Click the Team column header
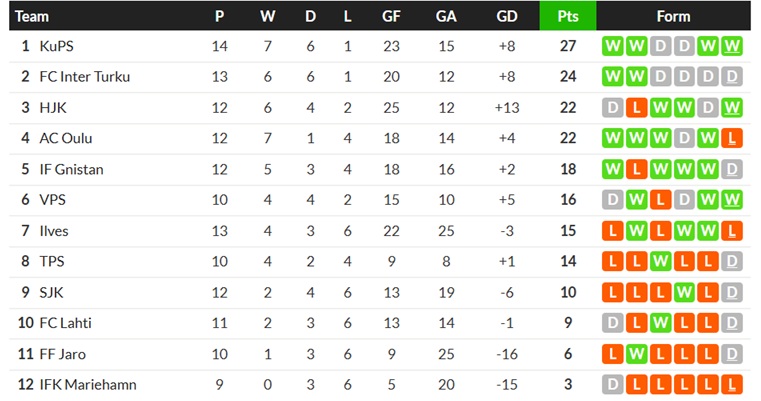Image resolution: width=761 pixels, height=401 pixels. tap(32, 16)
